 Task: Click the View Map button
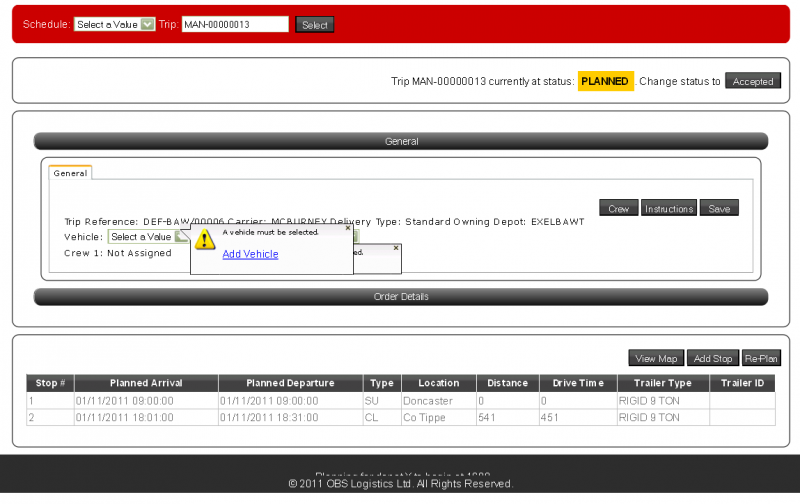pyautogui.click(x=656, y=358)
